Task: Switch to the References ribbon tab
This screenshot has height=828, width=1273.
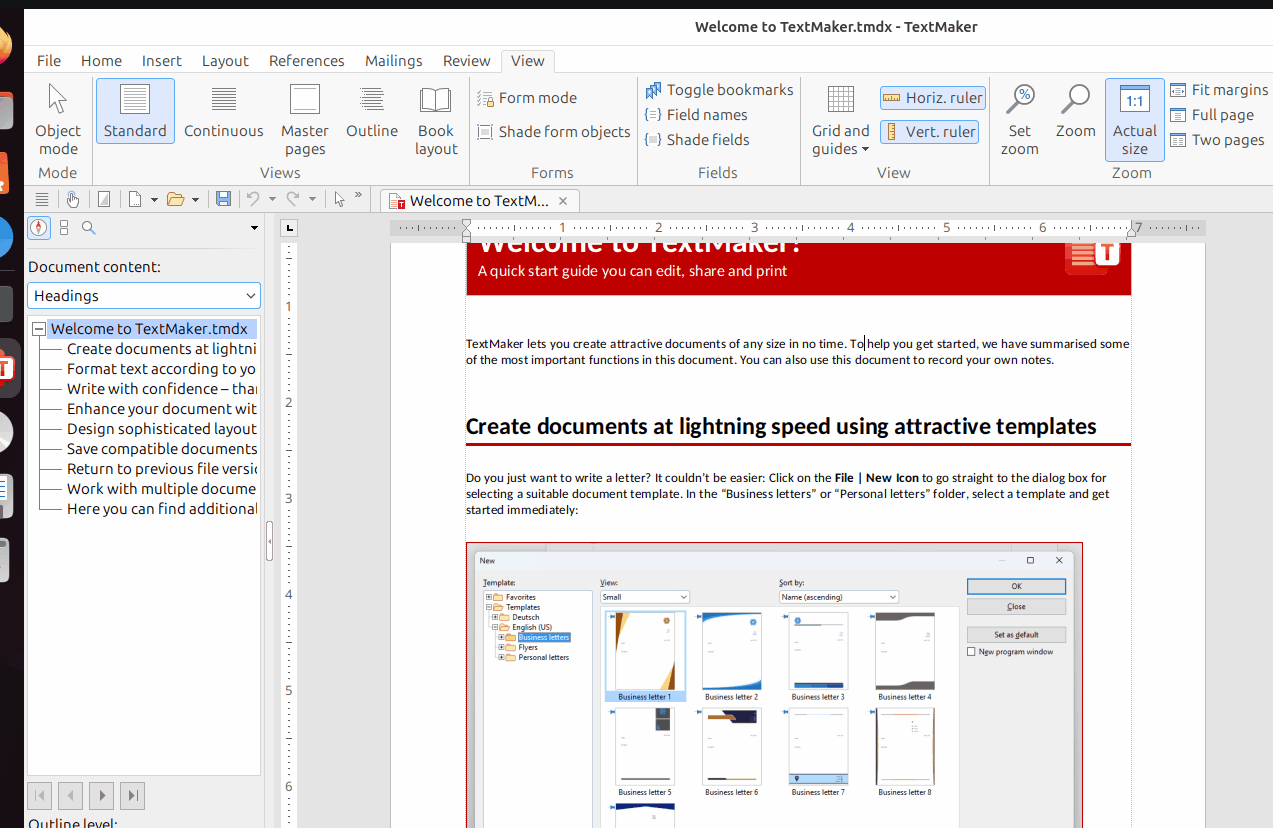Action: click(306, 60)
